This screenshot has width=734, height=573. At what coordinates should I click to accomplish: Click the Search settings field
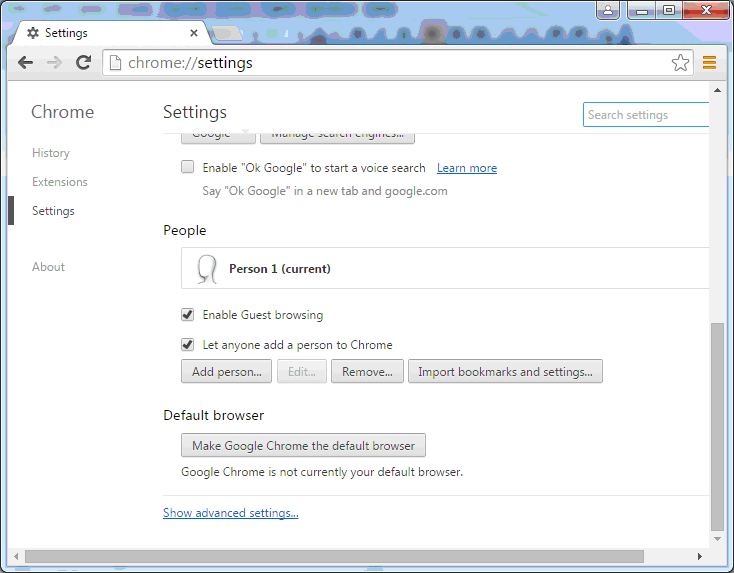click(646, 115)
